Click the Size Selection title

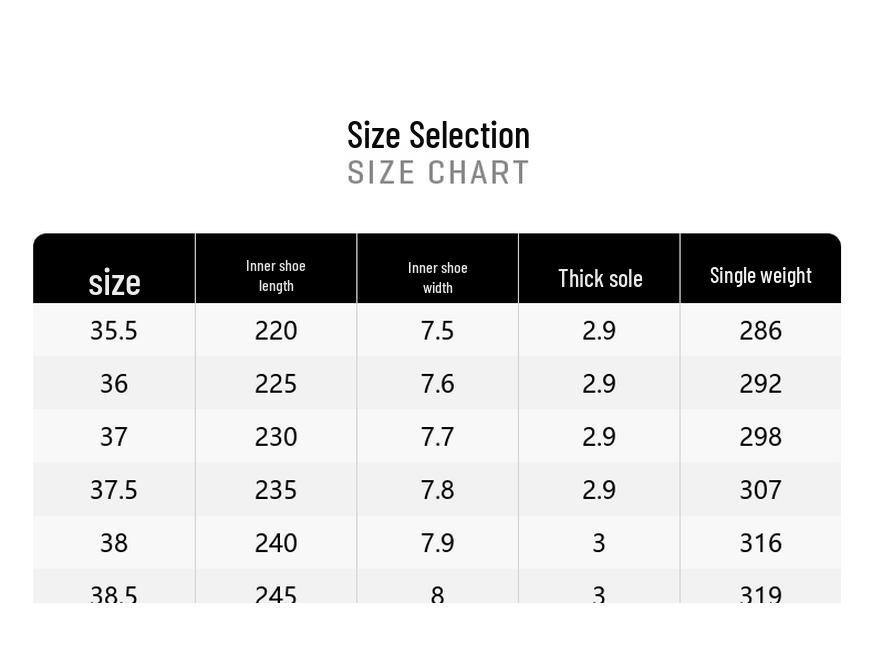pos(438,135)
